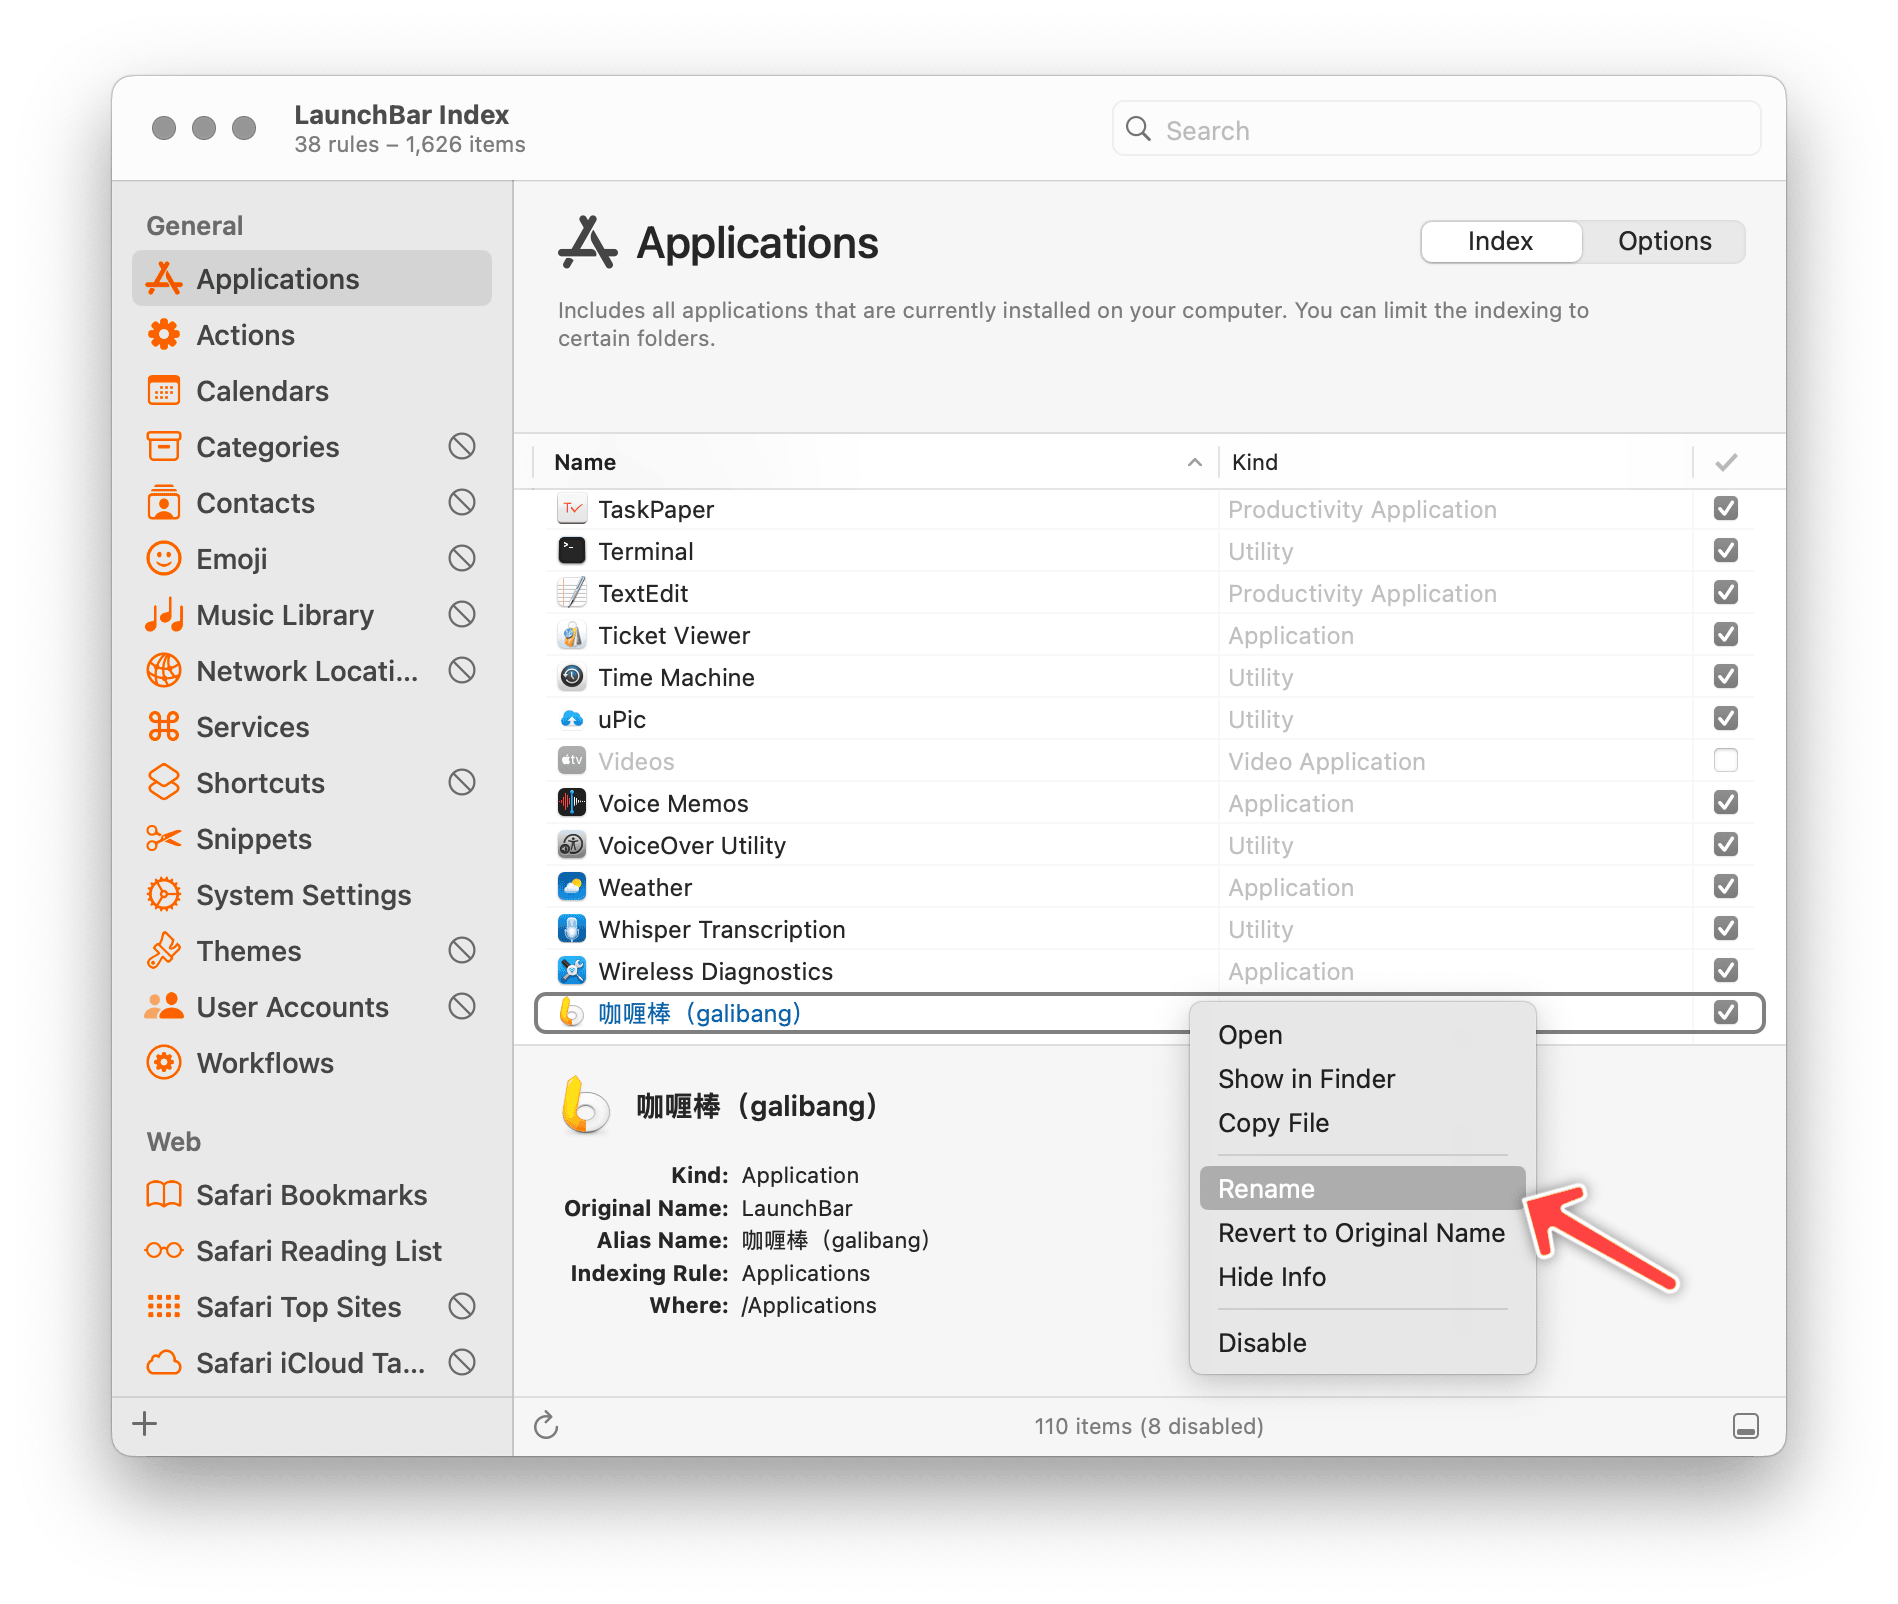Toggle disabled mark on Emoji rule
1898x1604 pixels.
[462, 558]
